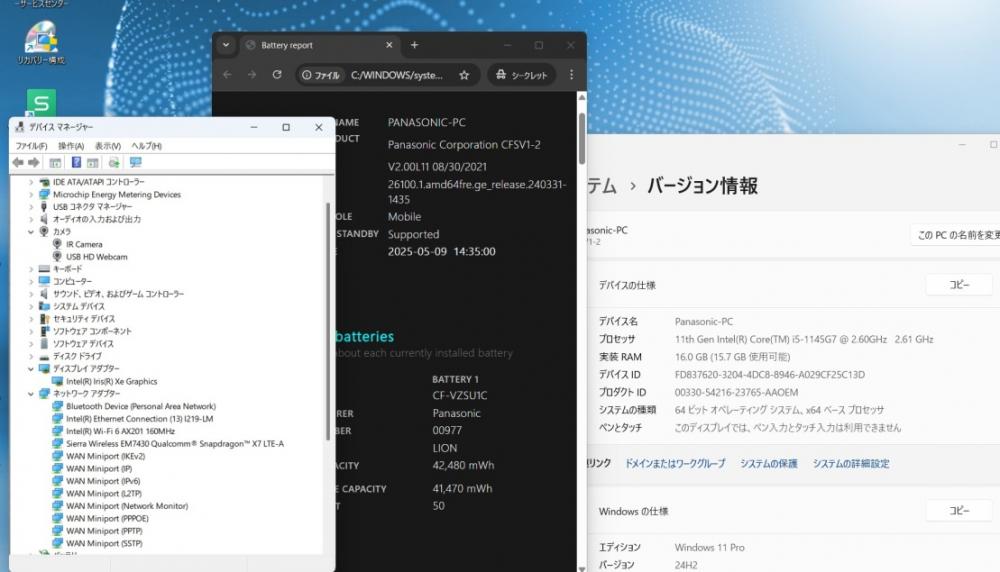Screen dimensions: 1000x572
Task: Switch to the Battery report tab
Action: (x=320, y=45)
